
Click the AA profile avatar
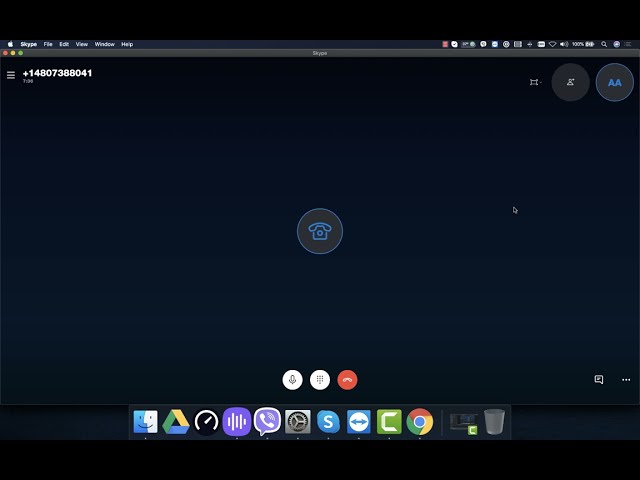point(615,82)
